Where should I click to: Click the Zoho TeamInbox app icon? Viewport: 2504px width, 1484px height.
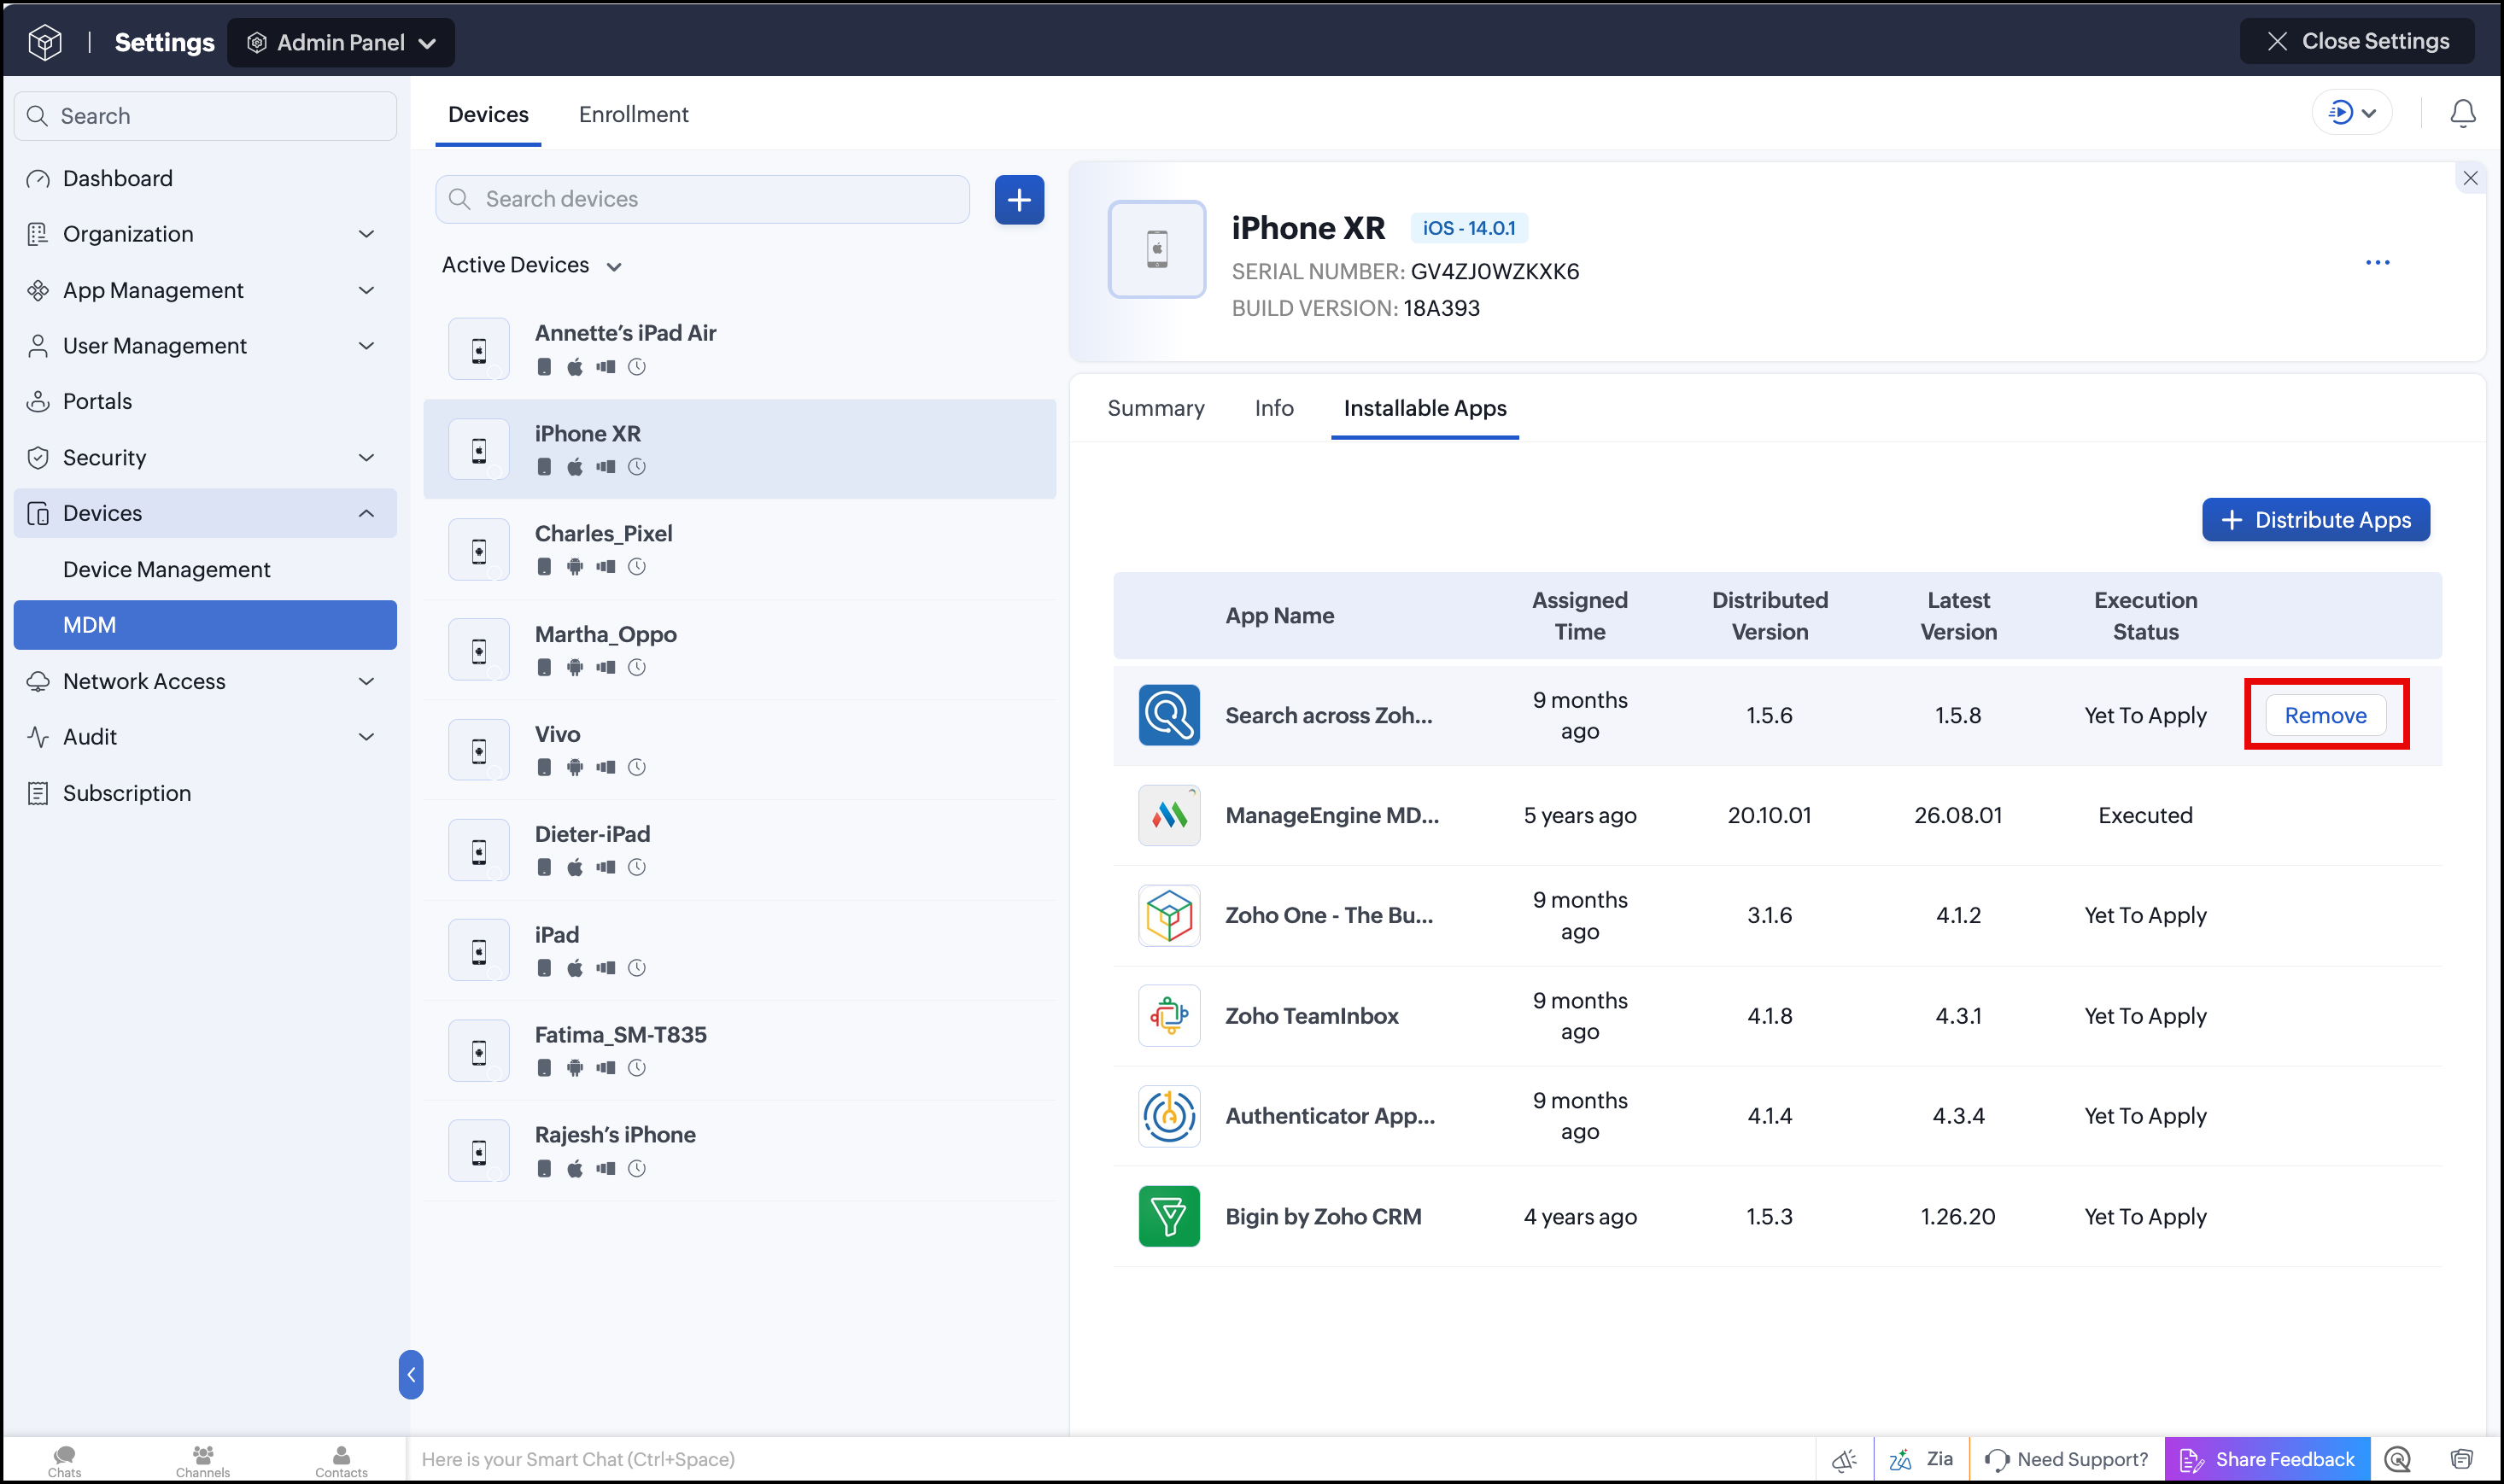click(1169, 1015)
